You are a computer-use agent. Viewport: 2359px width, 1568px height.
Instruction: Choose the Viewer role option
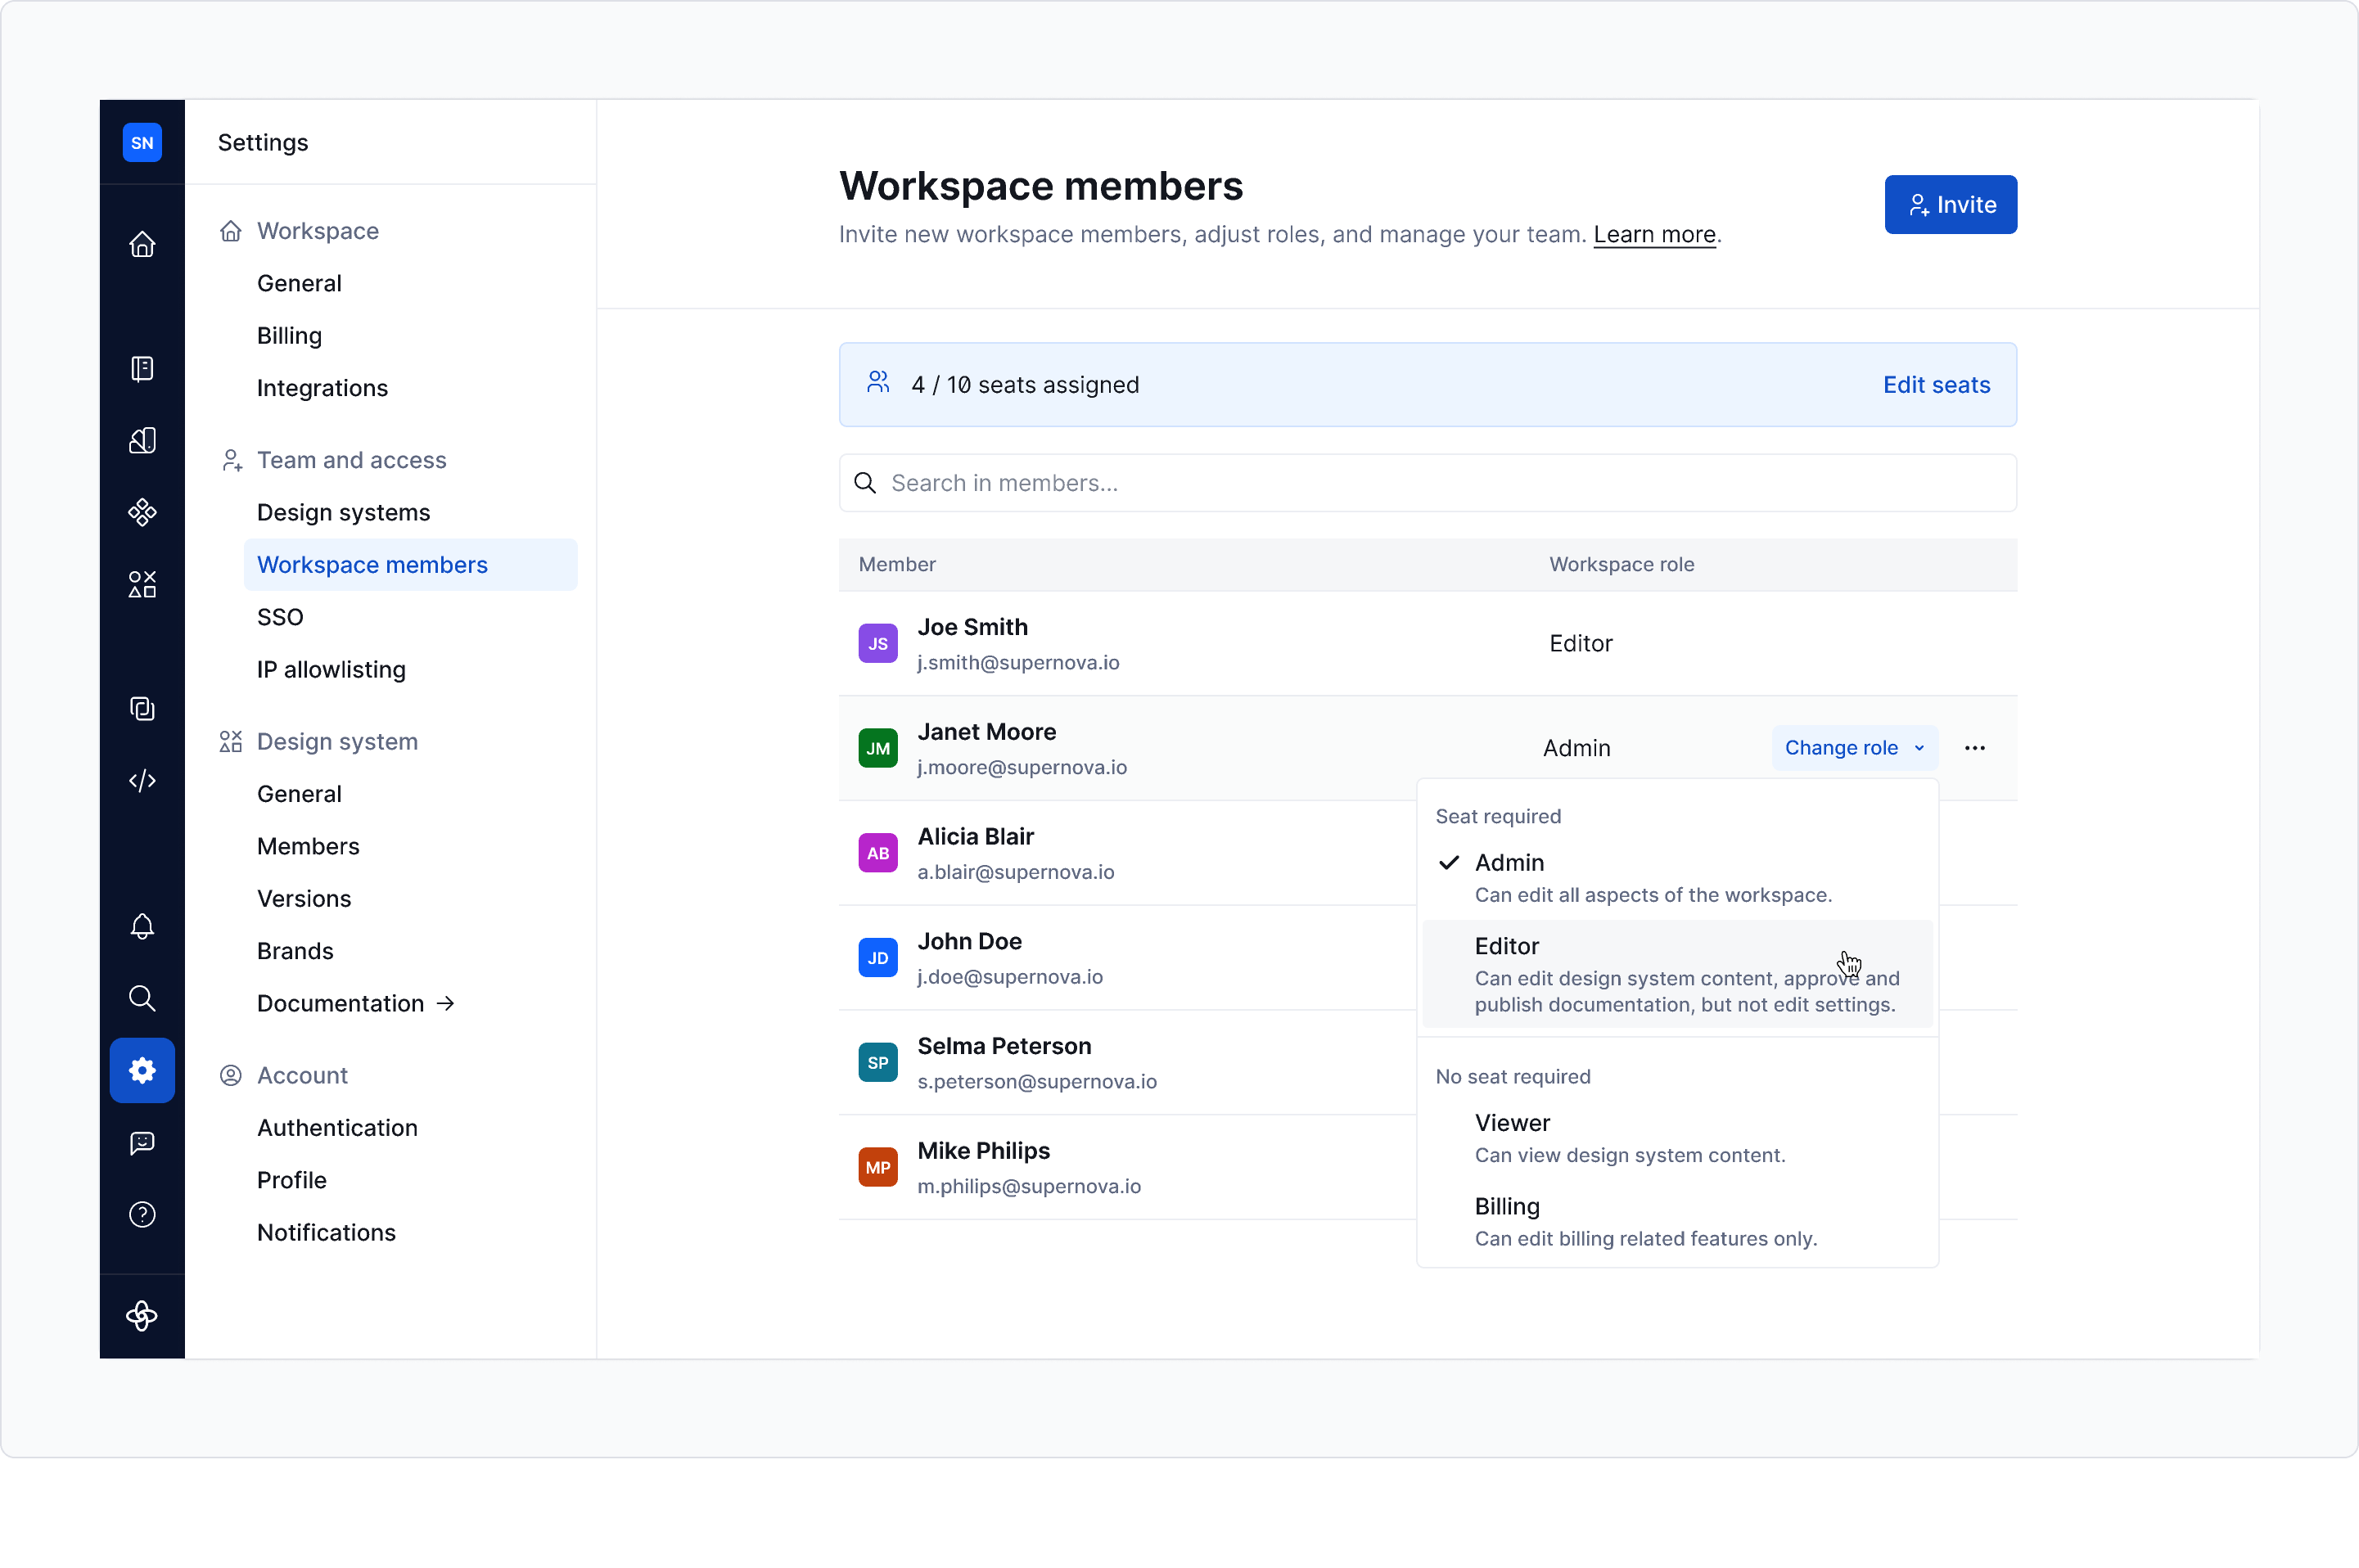point(1511,1122)
